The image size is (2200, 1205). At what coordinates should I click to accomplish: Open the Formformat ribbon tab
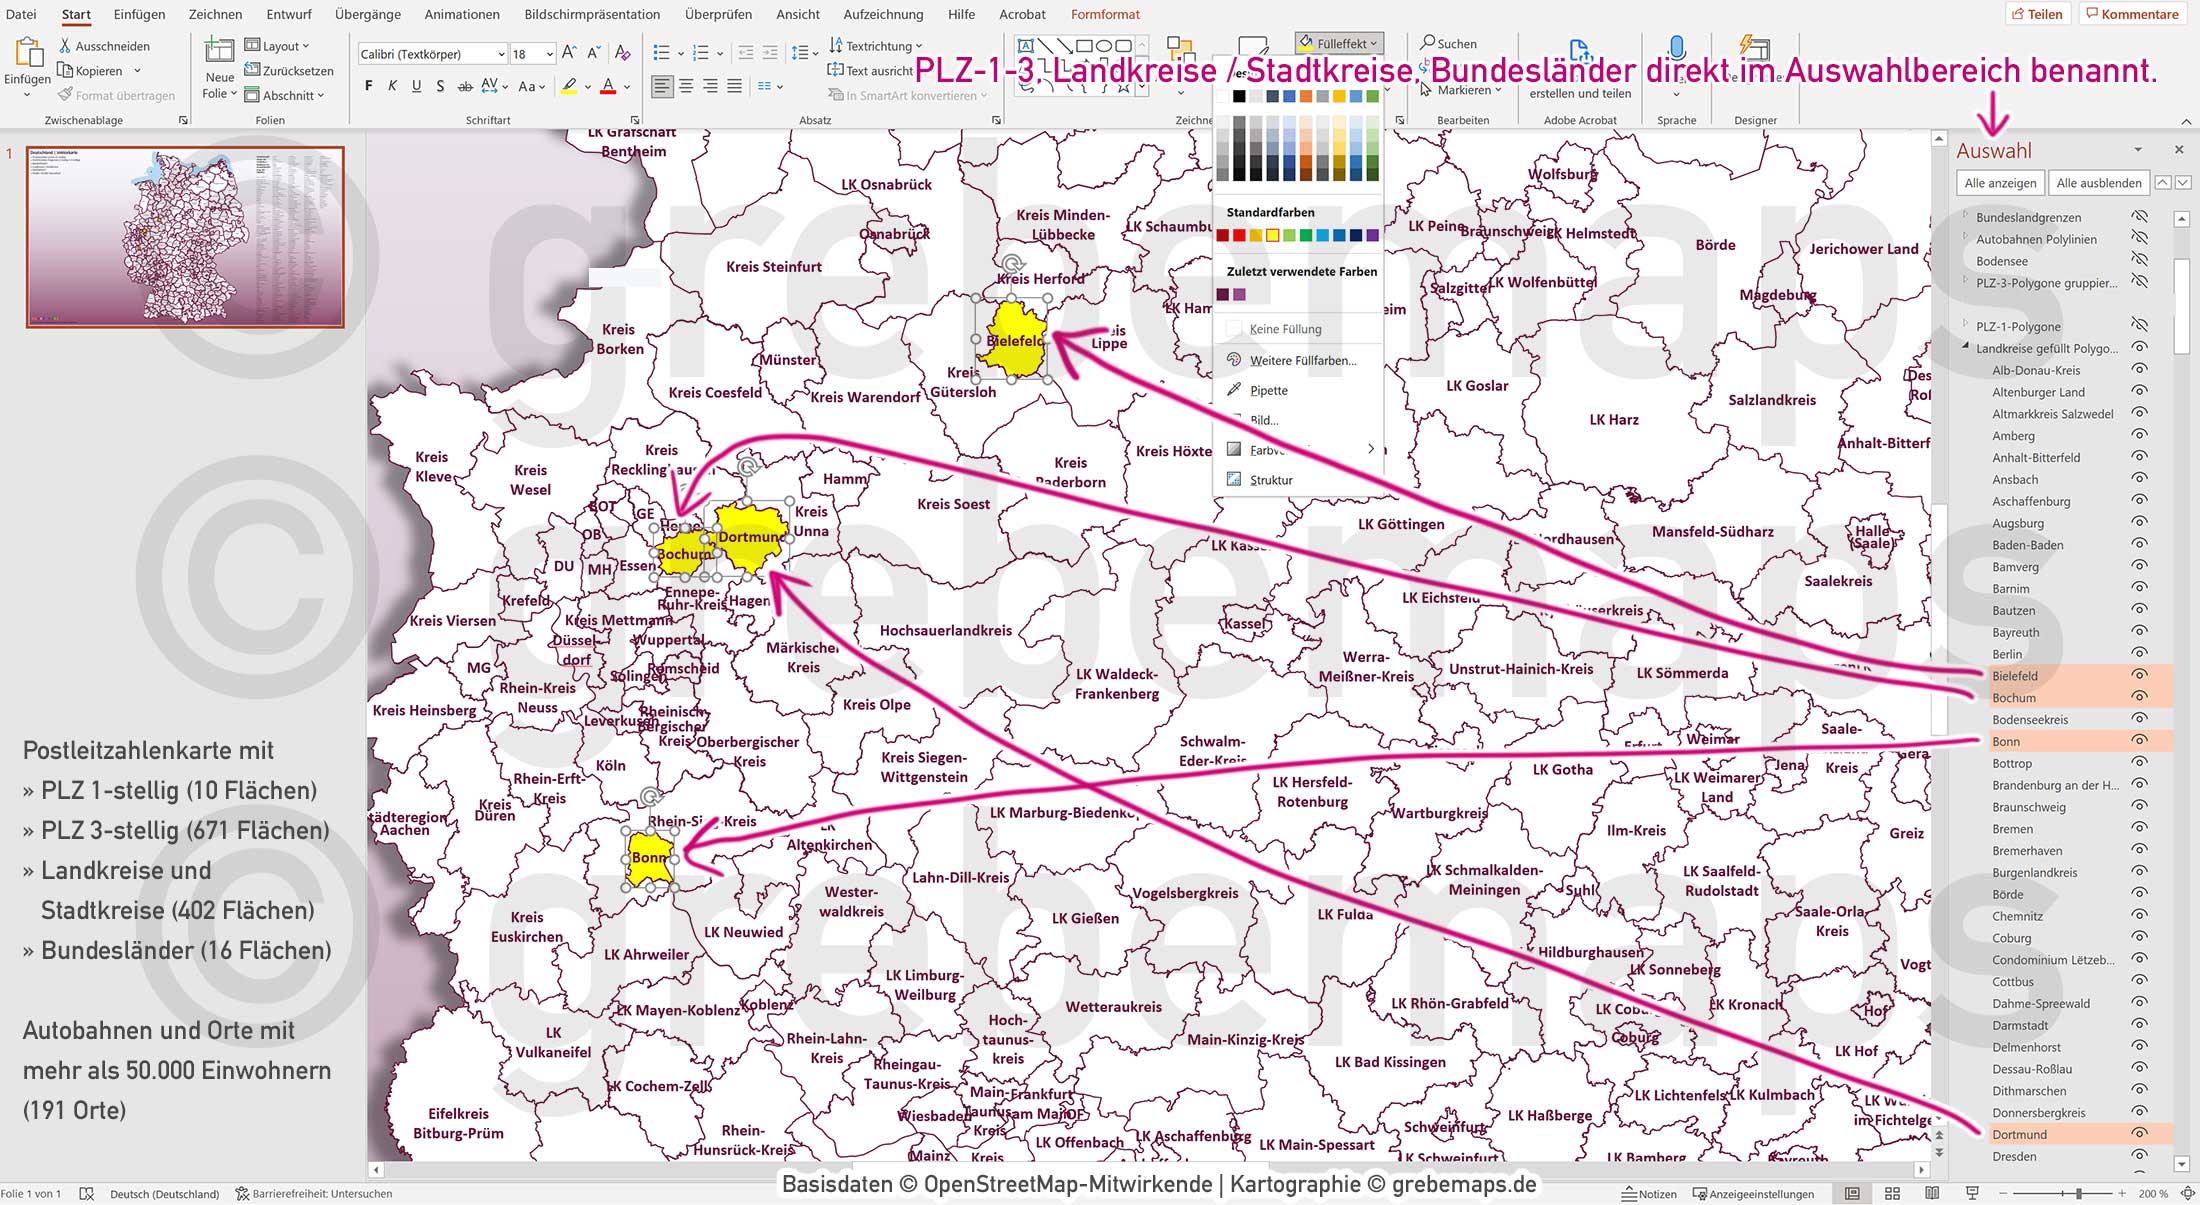tap(1105, 14)
